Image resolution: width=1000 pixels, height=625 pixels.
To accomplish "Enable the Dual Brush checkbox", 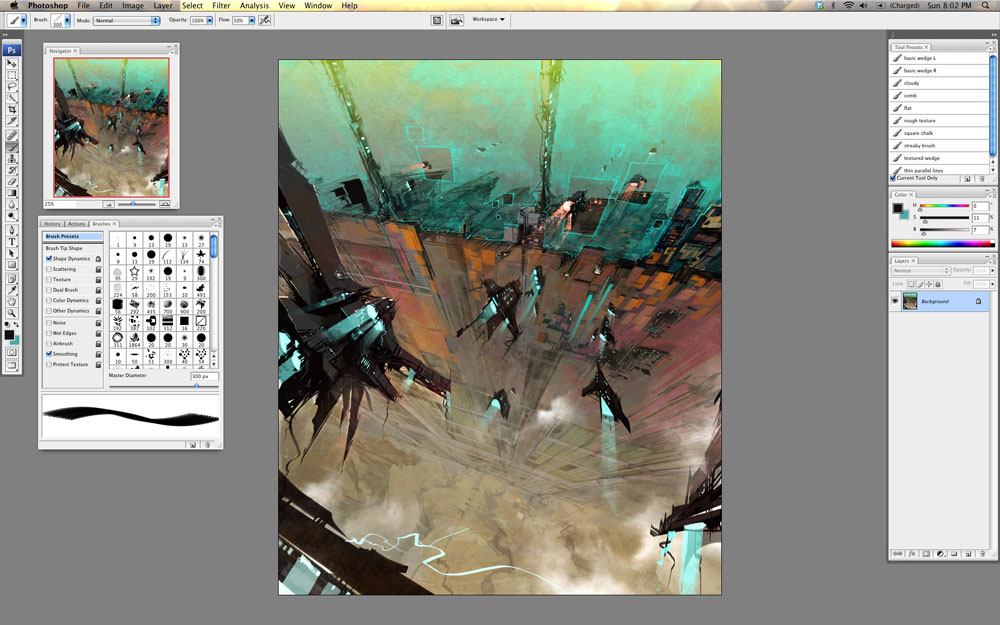I will [x=49, y=290].
